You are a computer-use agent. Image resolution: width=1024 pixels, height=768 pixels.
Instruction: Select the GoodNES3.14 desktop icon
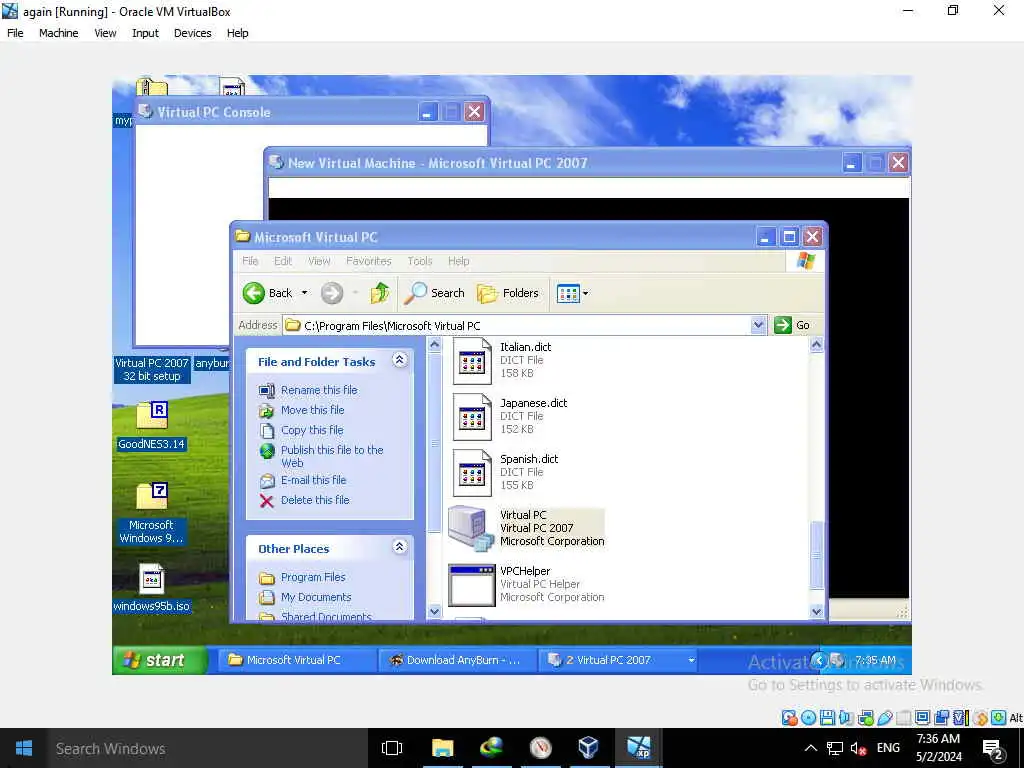click(152, 426)
